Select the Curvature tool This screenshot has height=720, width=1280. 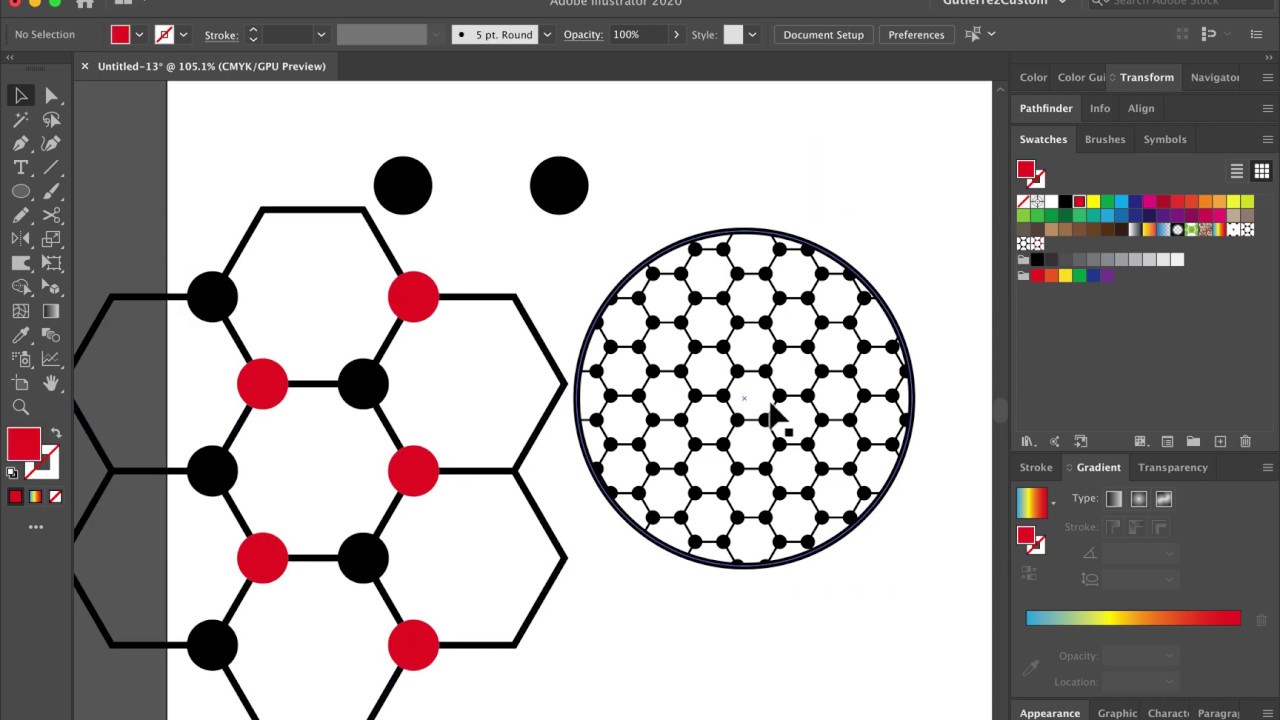tap(51, 144)
